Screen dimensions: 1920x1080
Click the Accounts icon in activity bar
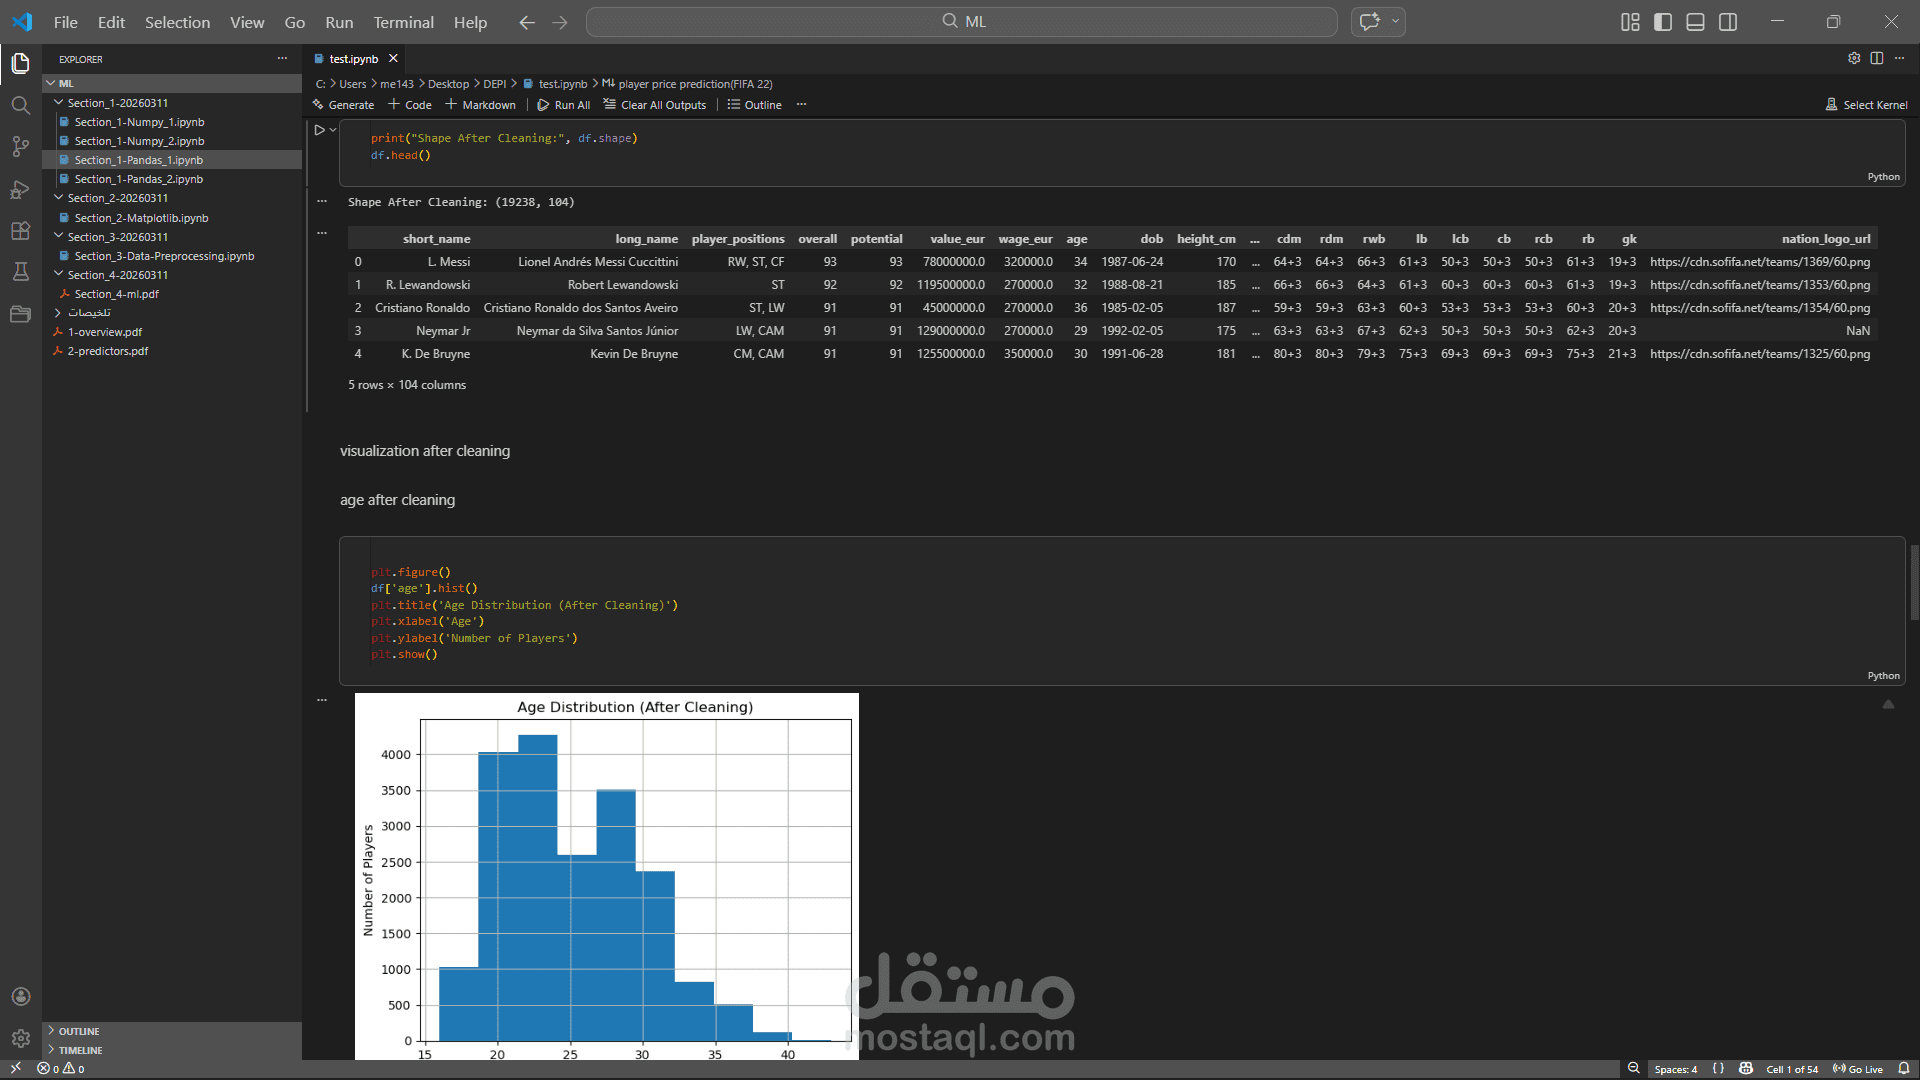pos(20,997)
